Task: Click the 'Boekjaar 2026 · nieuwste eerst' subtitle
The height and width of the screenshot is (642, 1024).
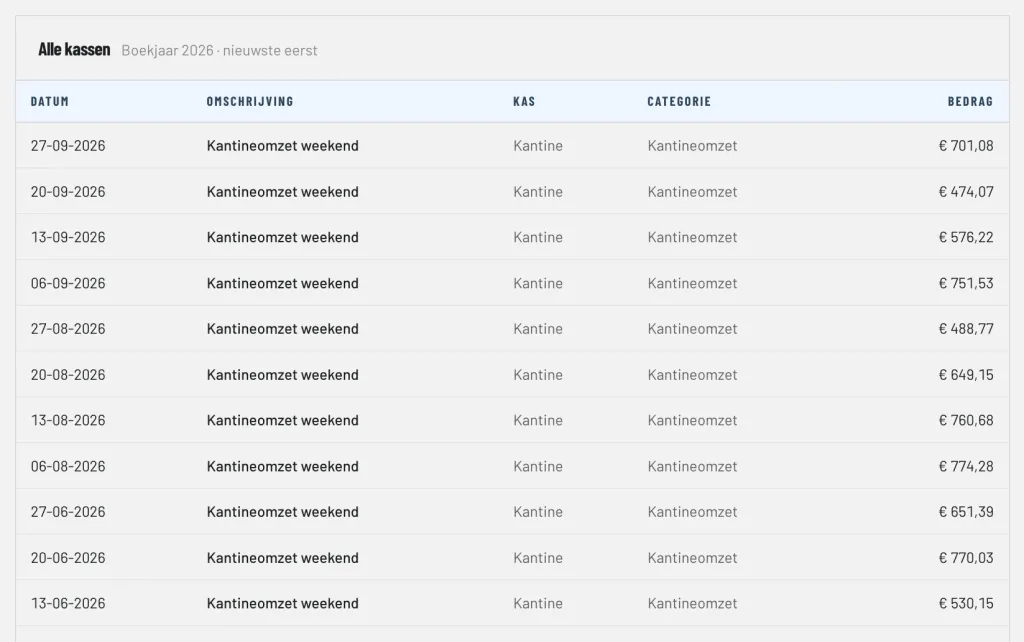Action: 219,50
